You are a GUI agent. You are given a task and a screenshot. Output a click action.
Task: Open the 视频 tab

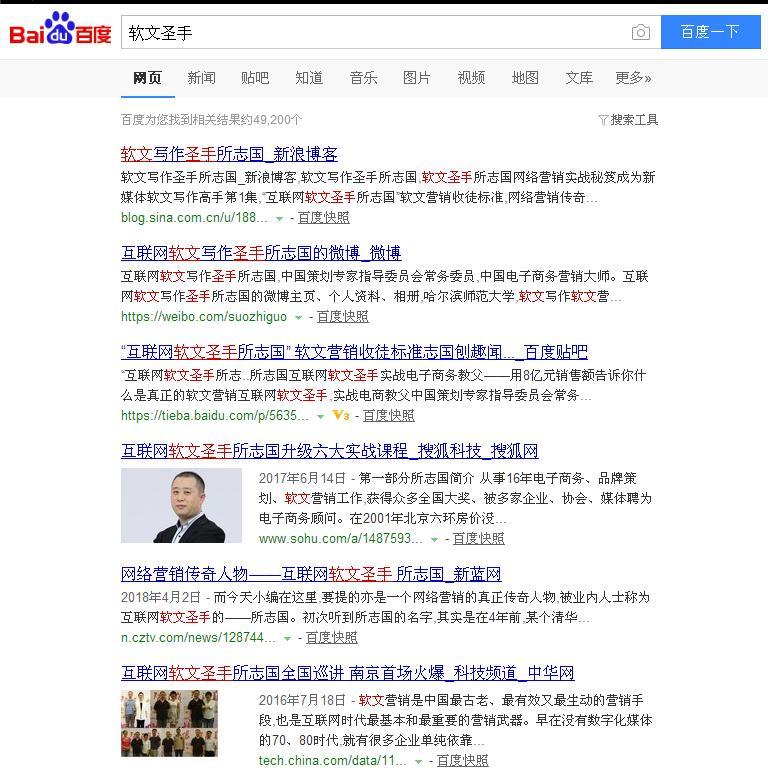[x=471, y=78]
